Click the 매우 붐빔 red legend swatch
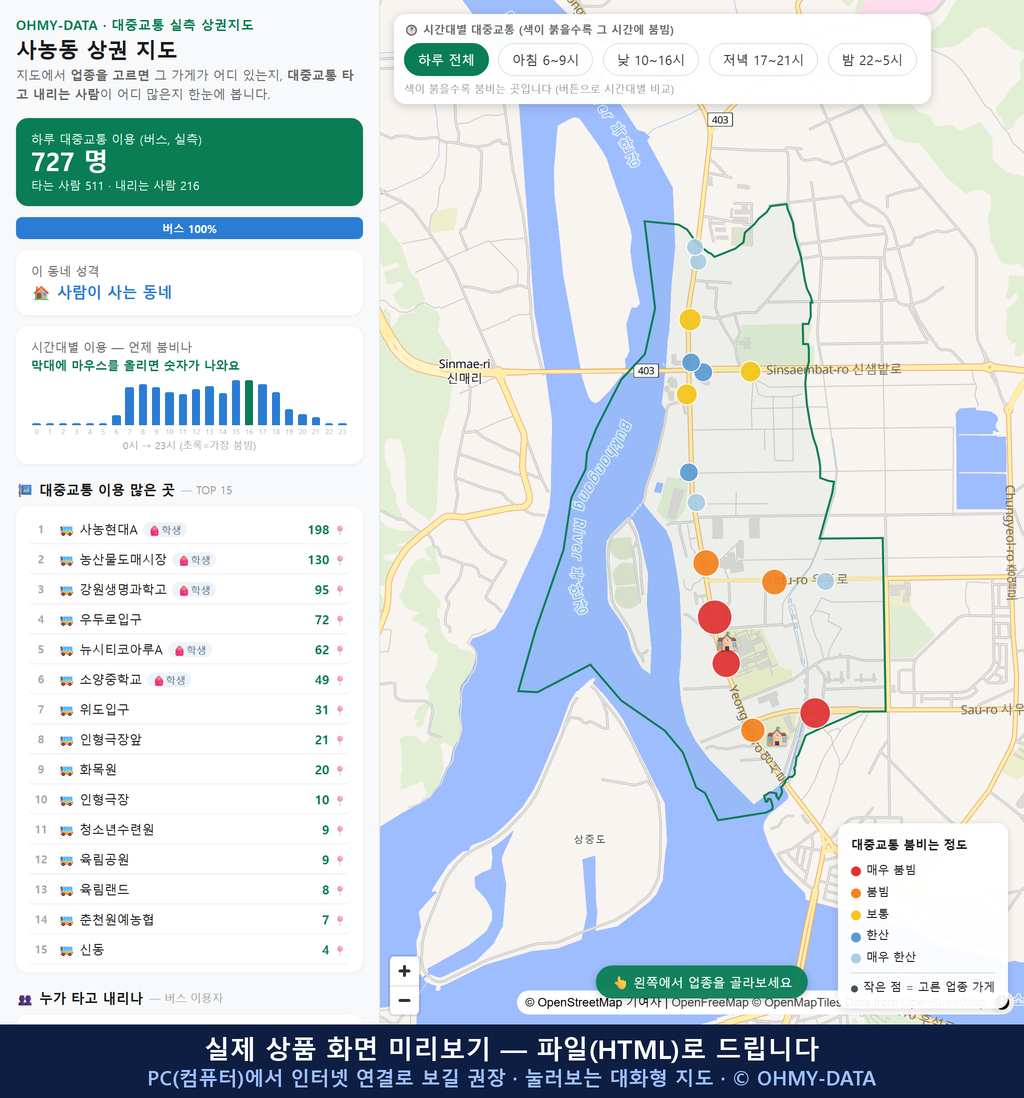This screenshot has height=1098, width=1024. click(855, 870)
